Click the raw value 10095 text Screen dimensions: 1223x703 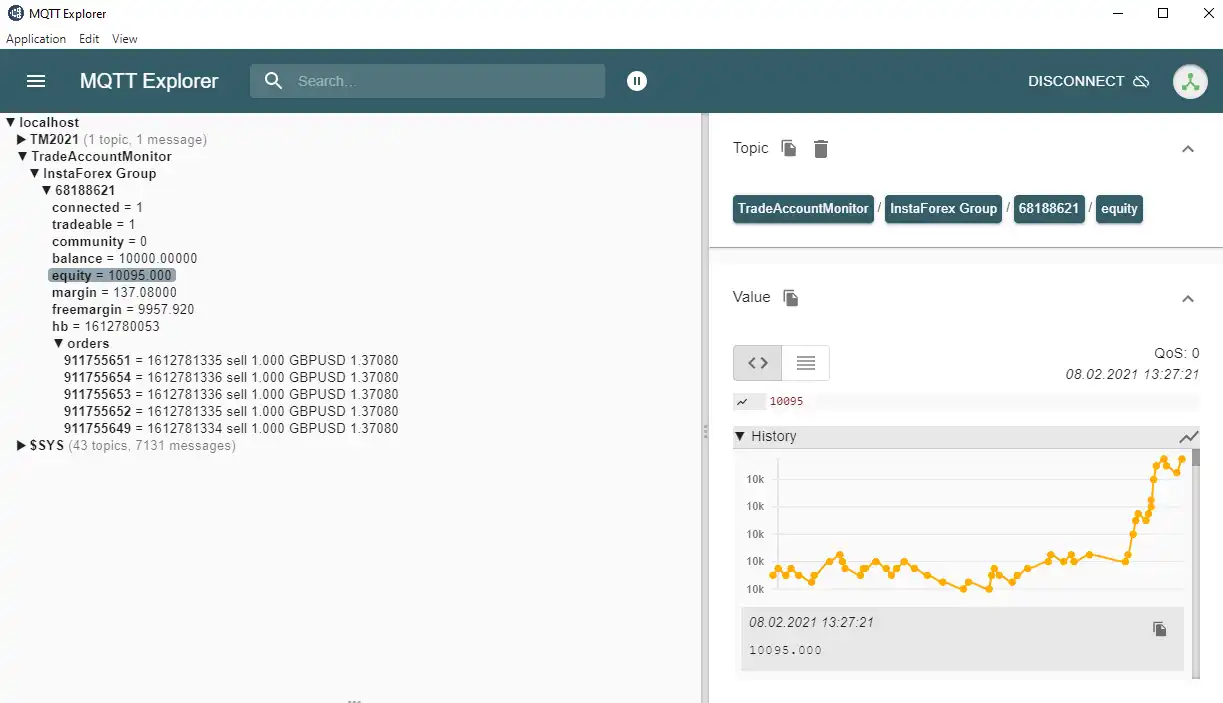(x=786, y=401)
